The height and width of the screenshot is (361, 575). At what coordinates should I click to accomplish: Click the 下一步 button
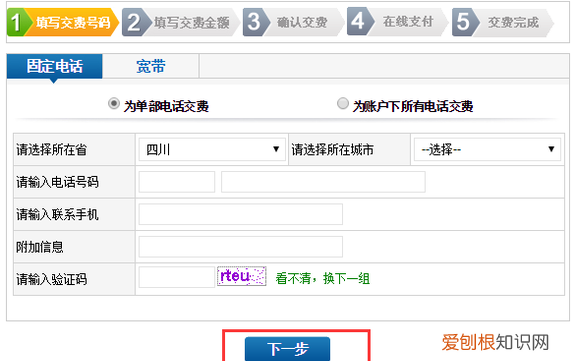point(288,349)
